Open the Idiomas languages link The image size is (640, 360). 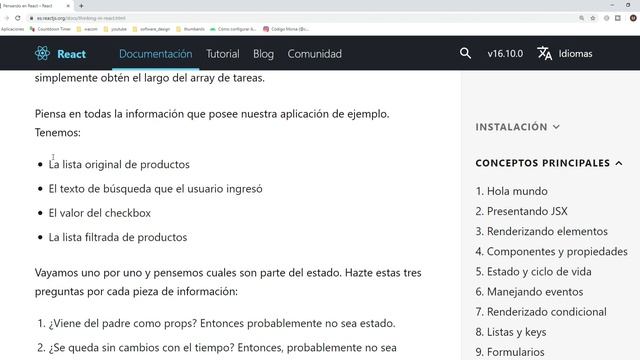(576, 53)
